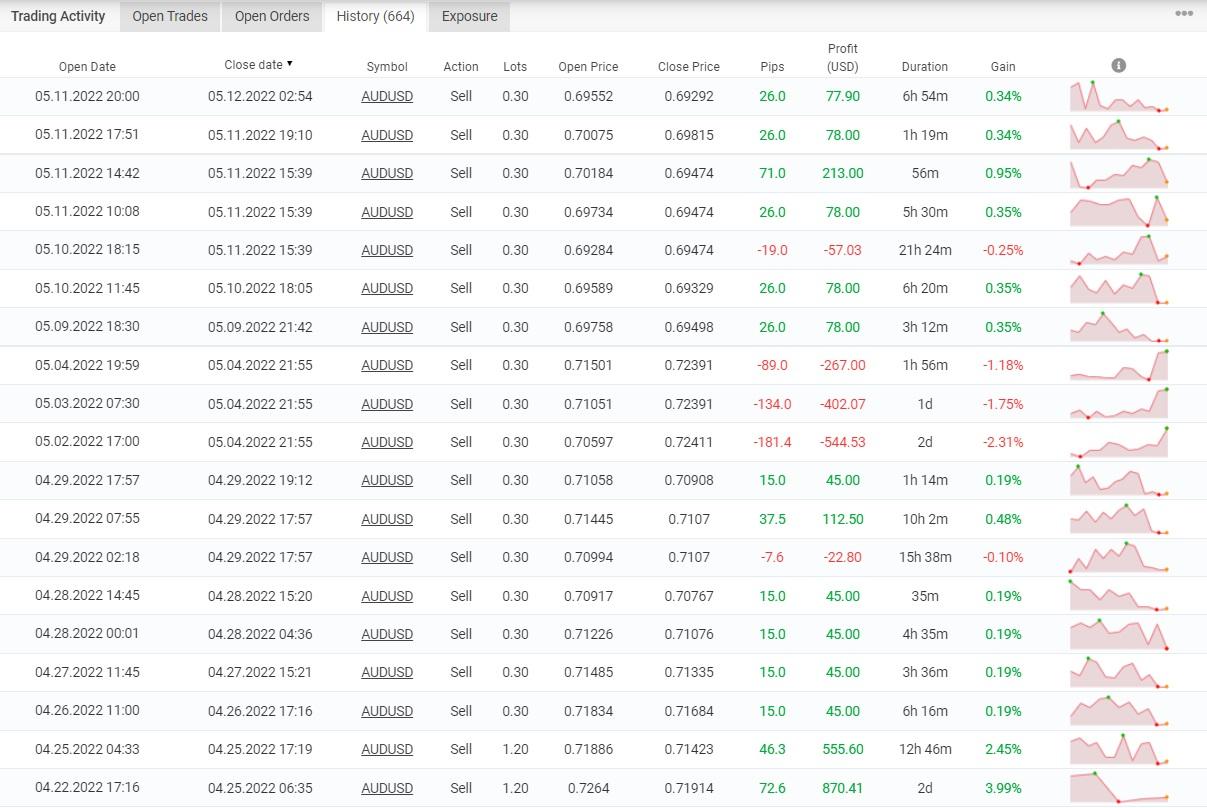View sparkline chart for 05.09.2022 18:30 trade

[1119, 327]
